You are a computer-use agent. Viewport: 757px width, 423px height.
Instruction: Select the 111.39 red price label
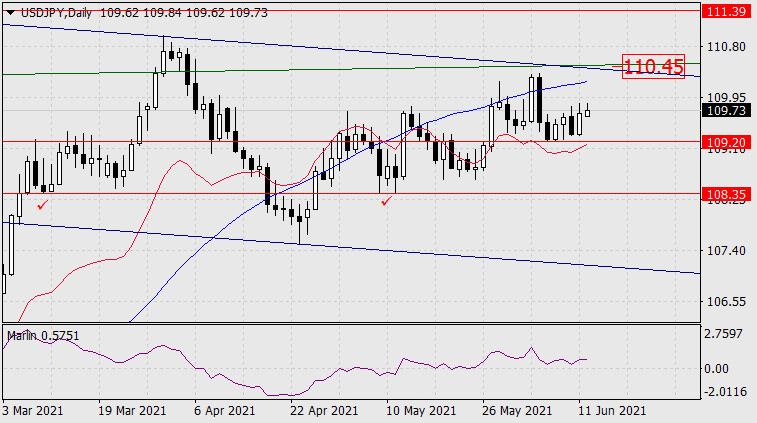coord(726,11)
